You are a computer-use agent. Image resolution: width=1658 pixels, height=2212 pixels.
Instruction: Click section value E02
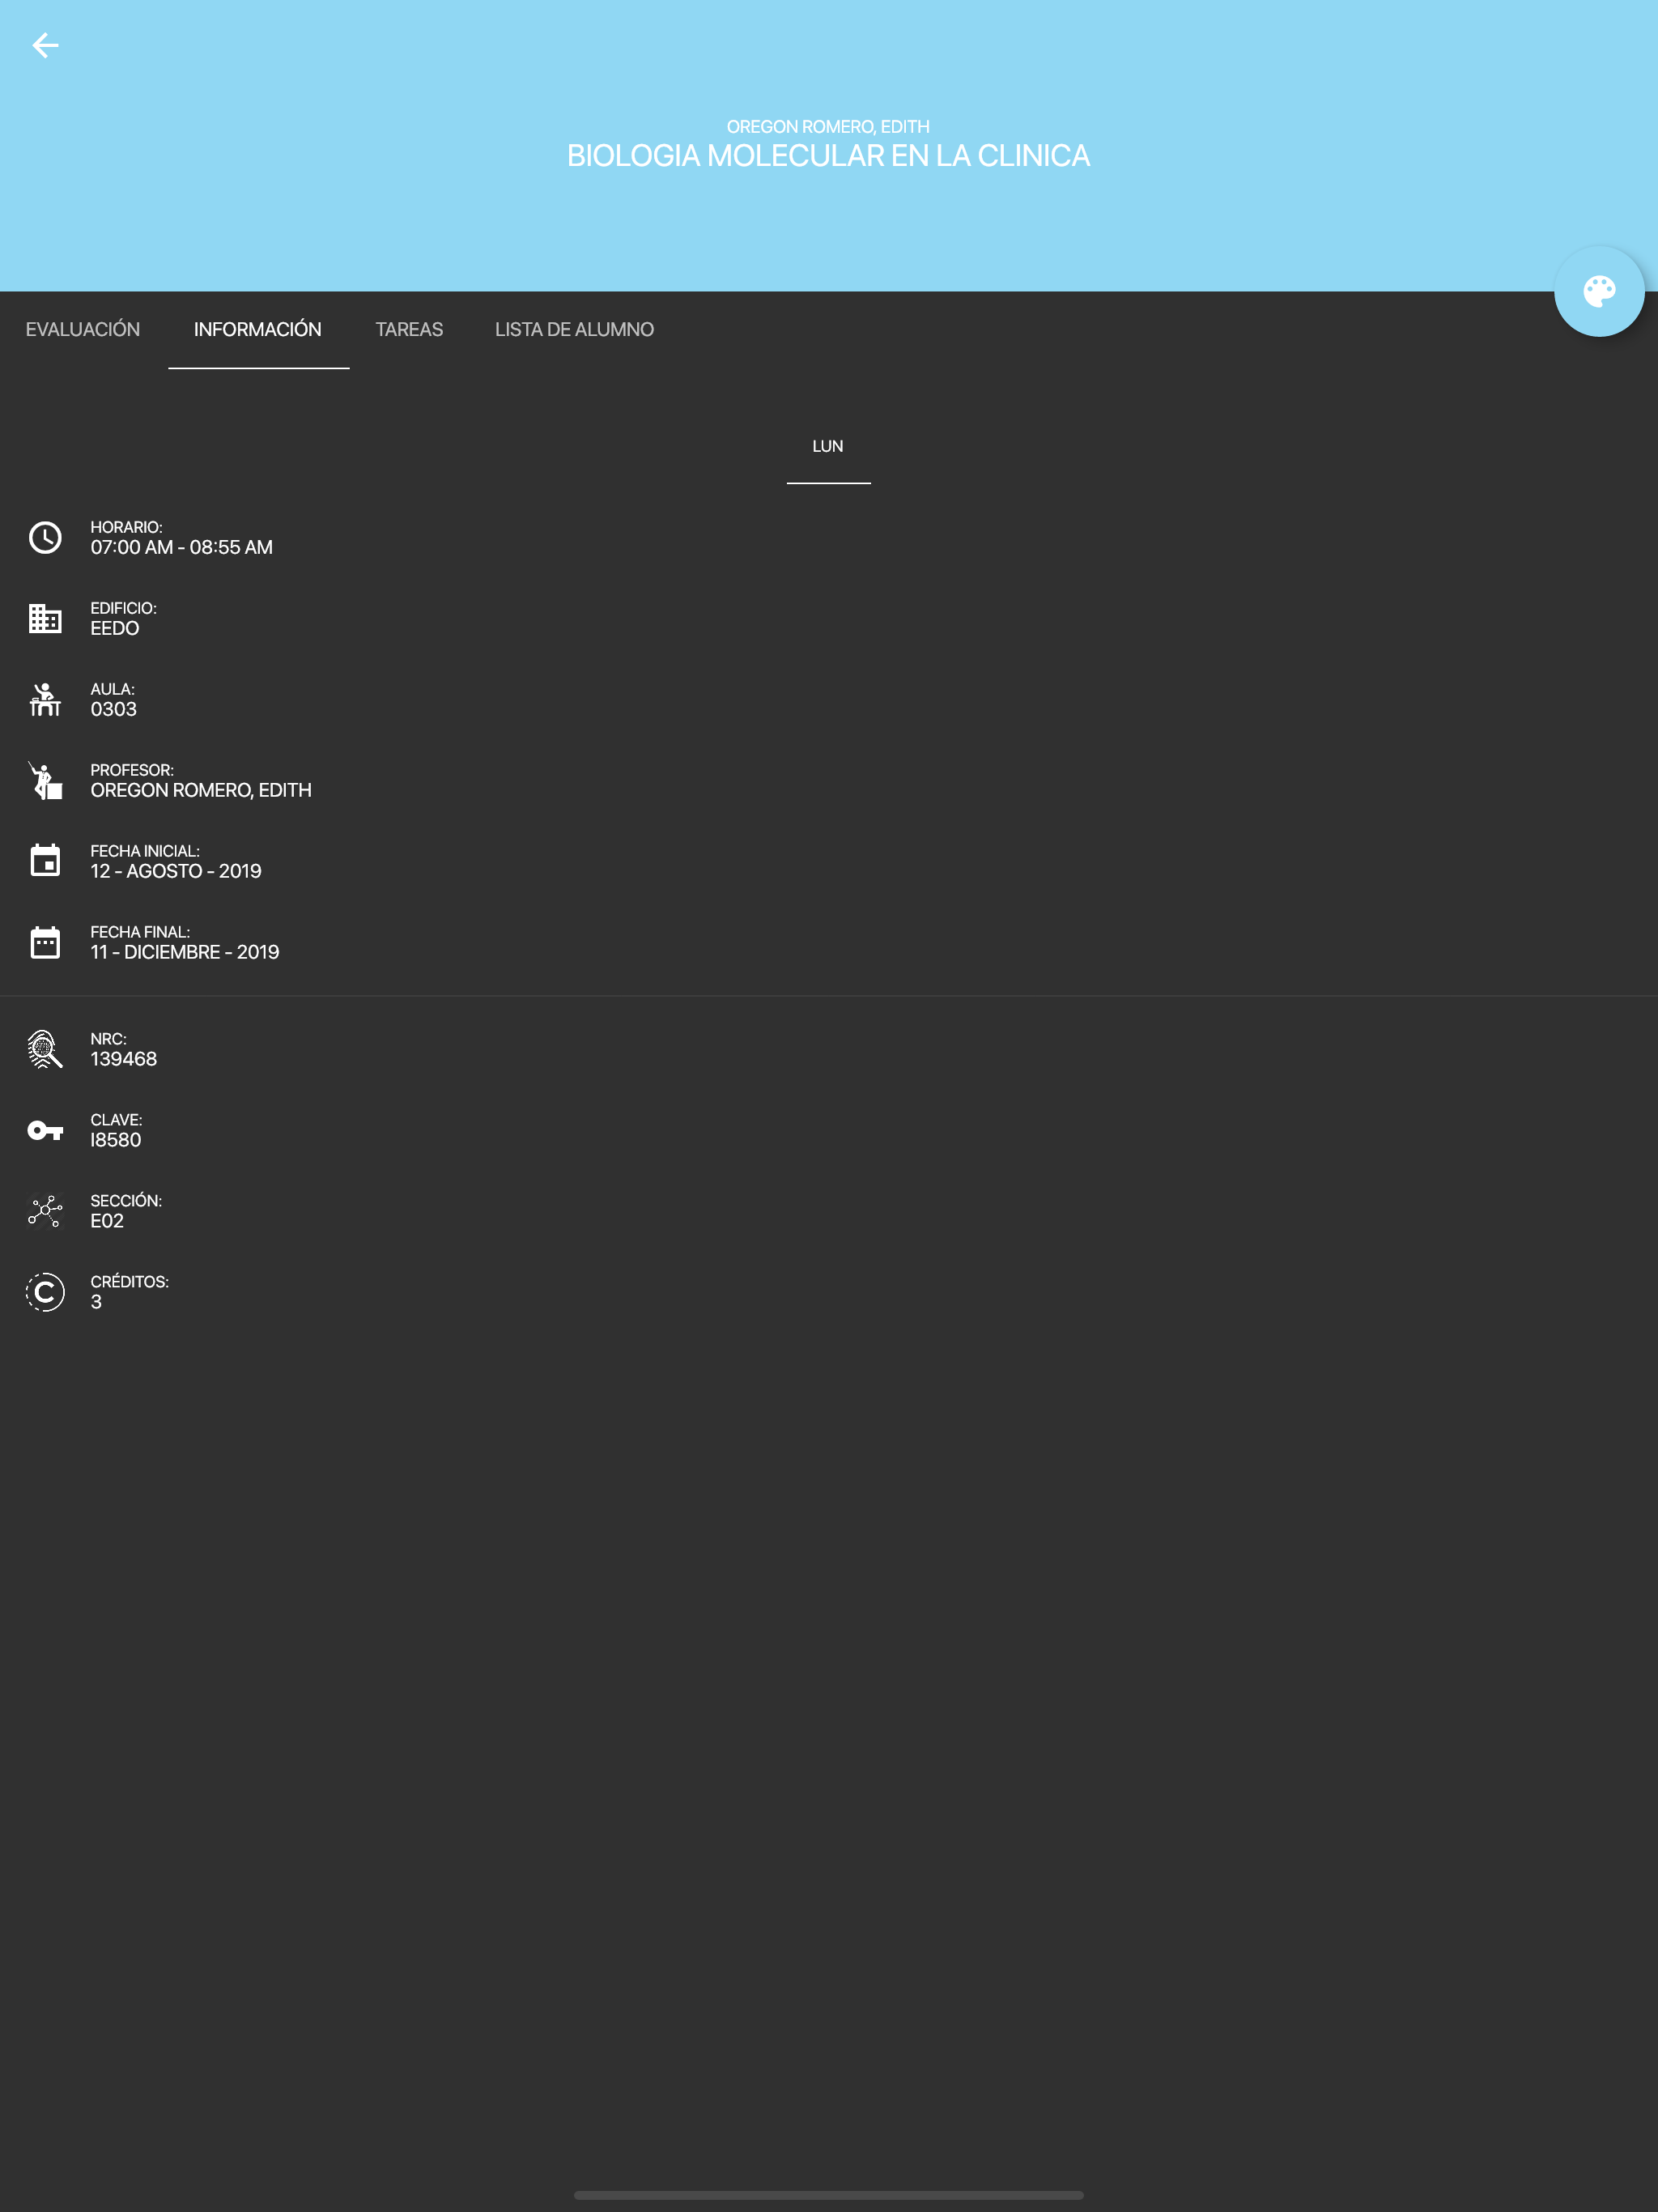107,1222
